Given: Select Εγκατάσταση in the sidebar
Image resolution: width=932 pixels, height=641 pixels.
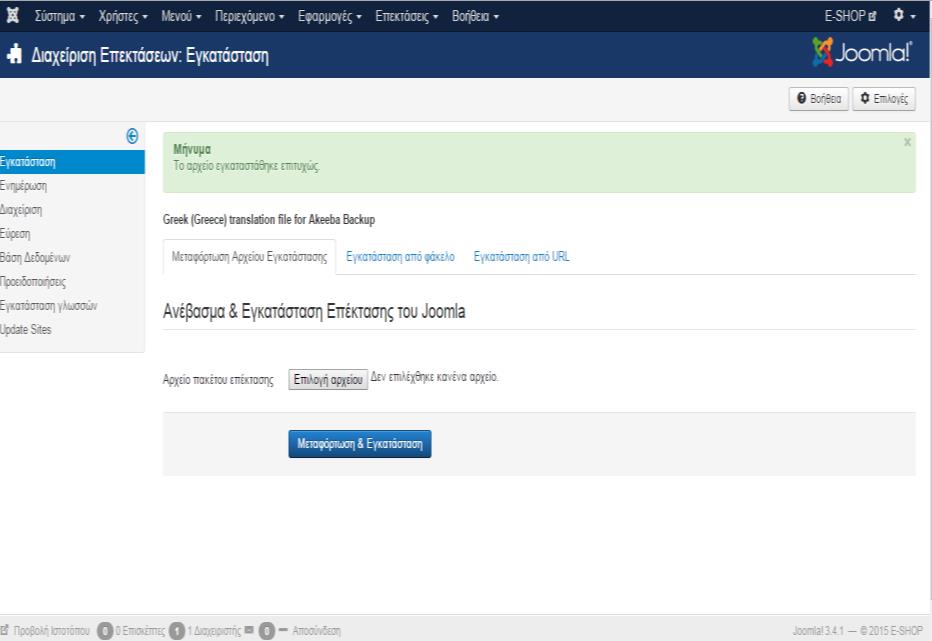Looking at the screenshot, I should (x=72, y=162).
